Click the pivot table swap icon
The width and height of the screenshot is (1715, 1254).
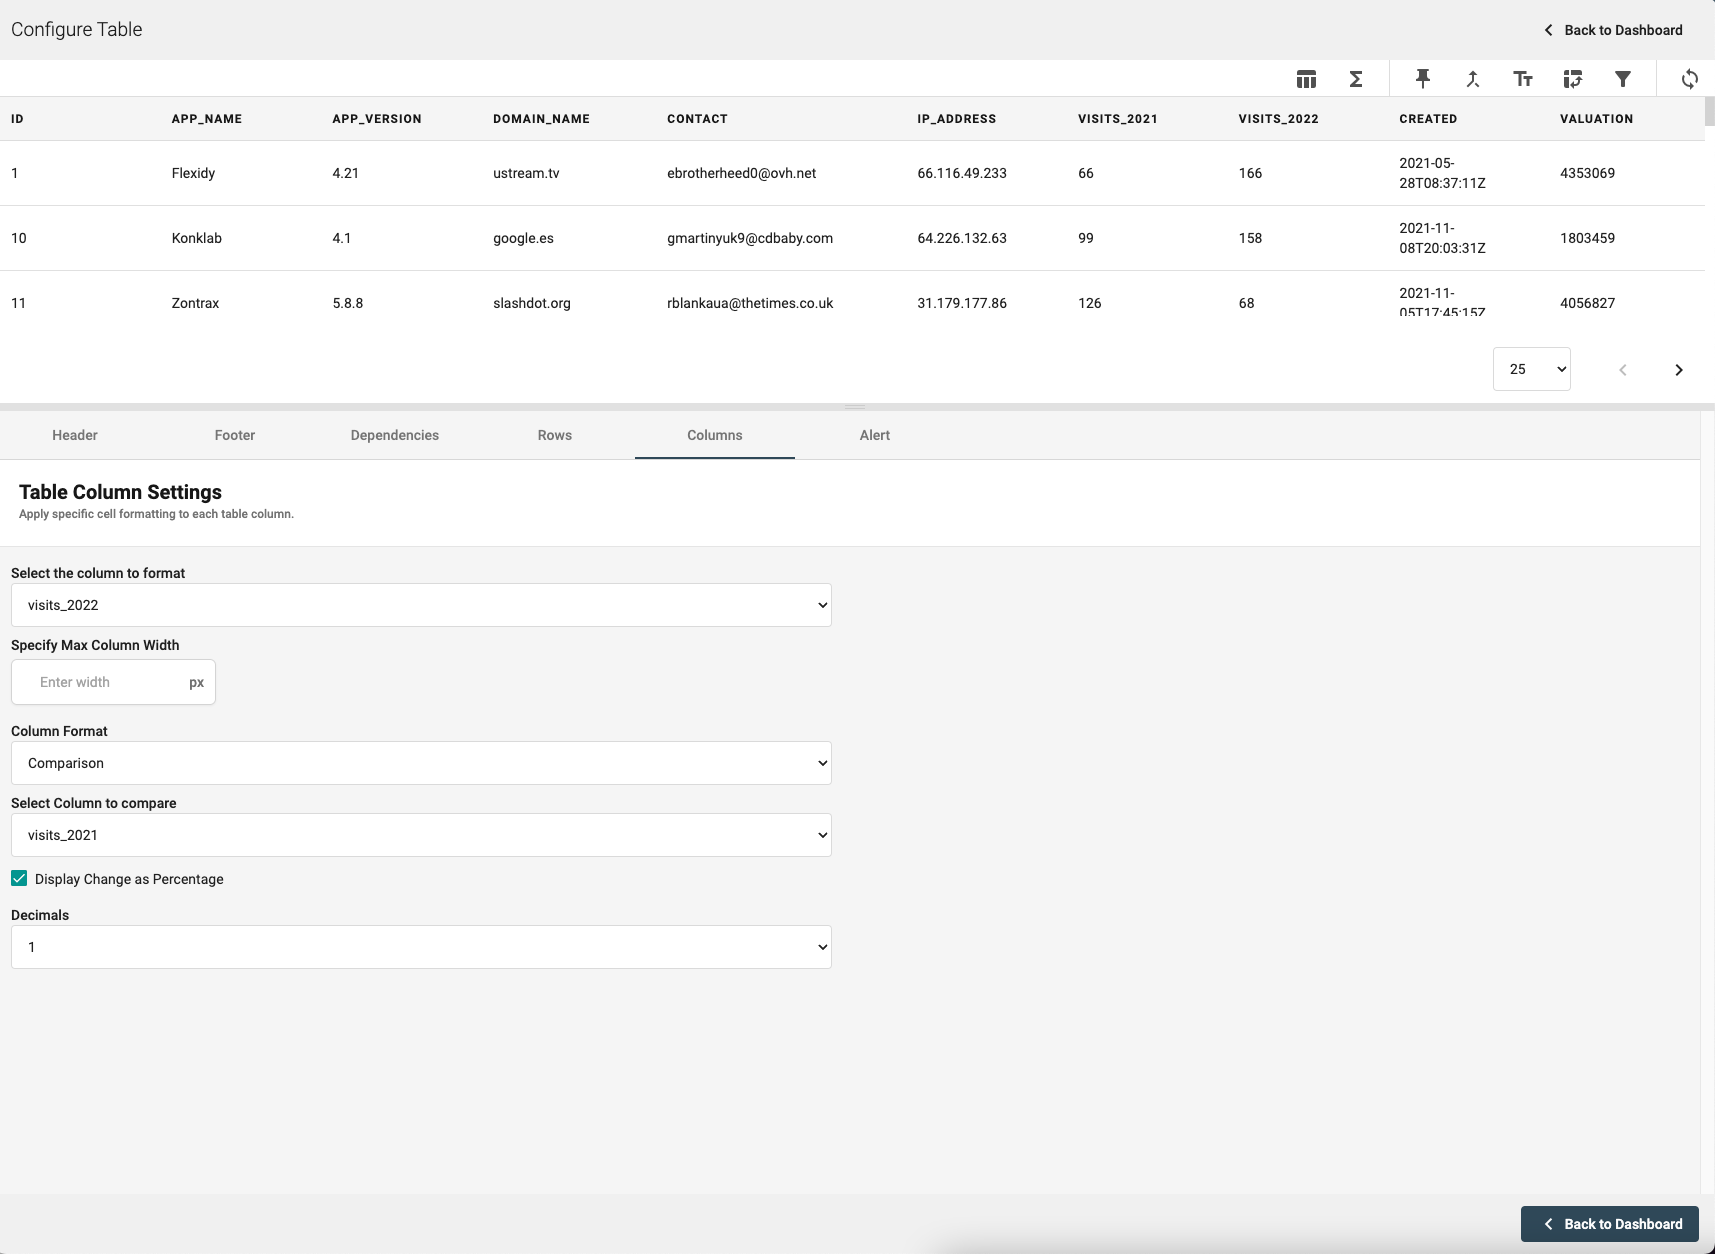tap(1572, 79)
